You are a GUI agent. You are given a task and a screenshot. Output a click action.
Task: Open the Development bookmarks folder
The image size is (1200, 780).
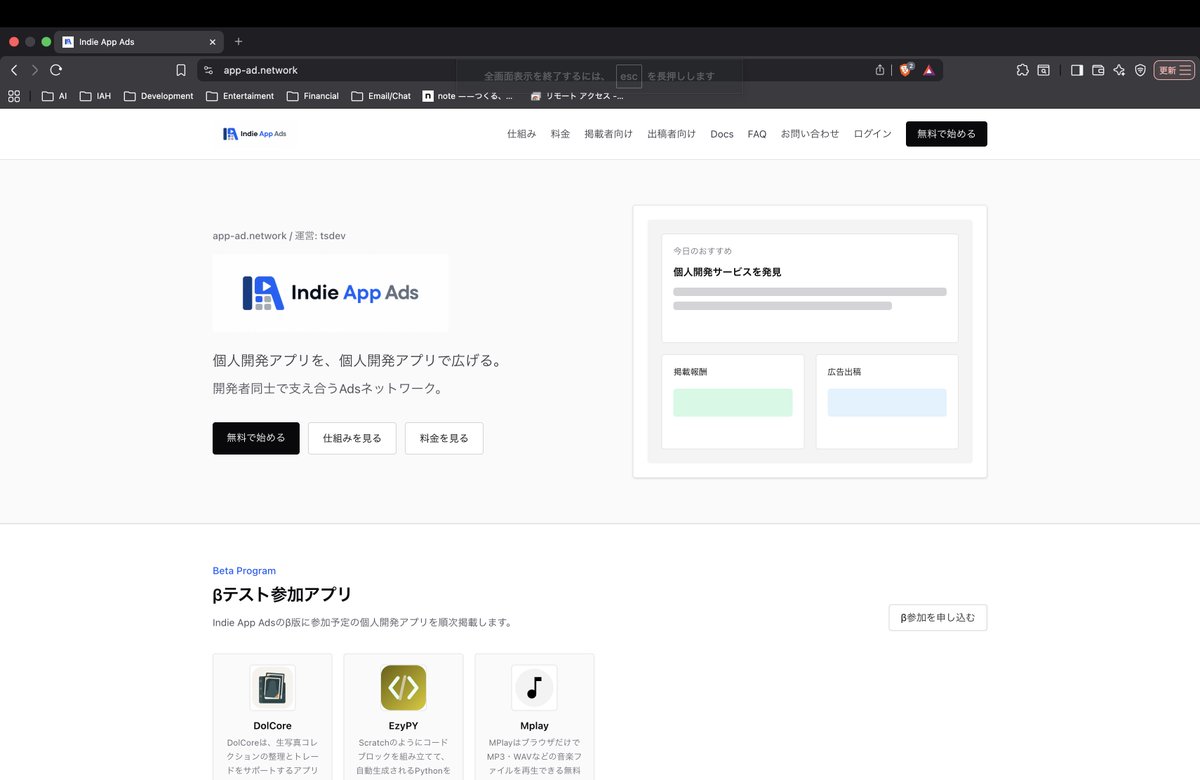[x=158, y=96]
